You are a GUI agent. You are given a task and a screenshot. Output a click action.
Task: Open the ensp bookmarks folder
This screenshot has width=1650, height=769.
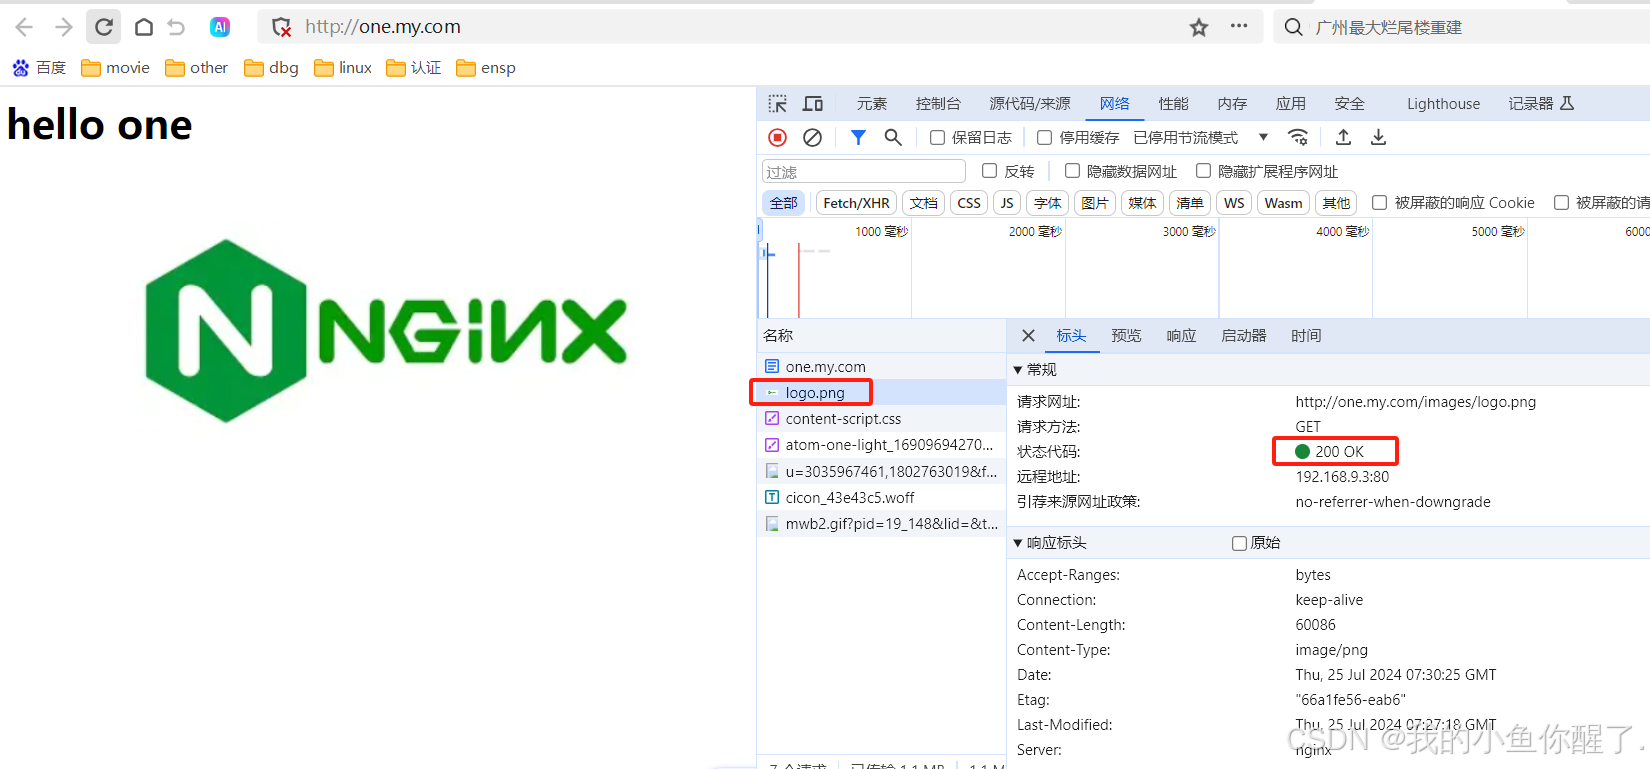pos(486,68)
